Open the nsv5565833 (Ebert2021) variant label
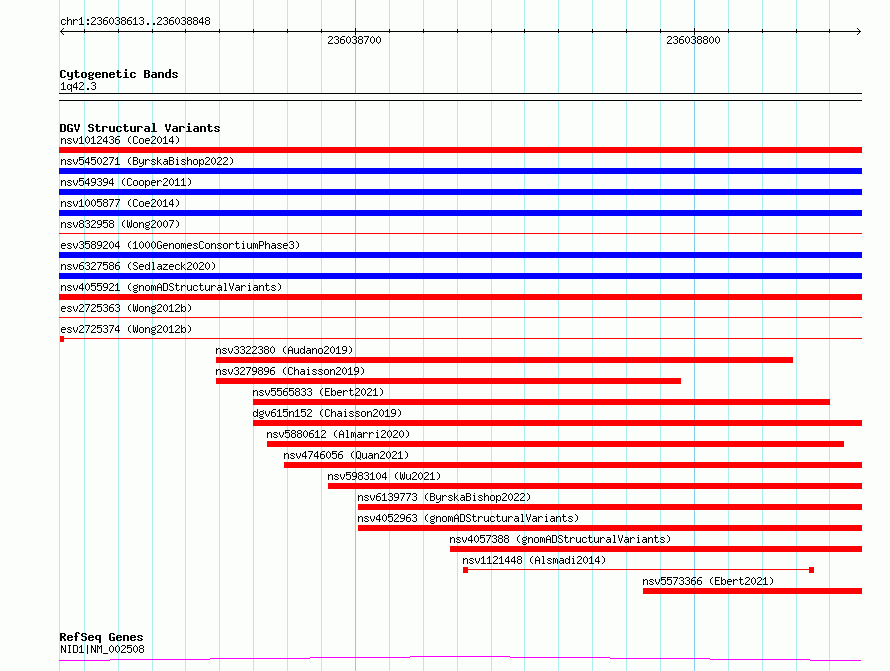 pyautogui.click(x=318, y=392)
